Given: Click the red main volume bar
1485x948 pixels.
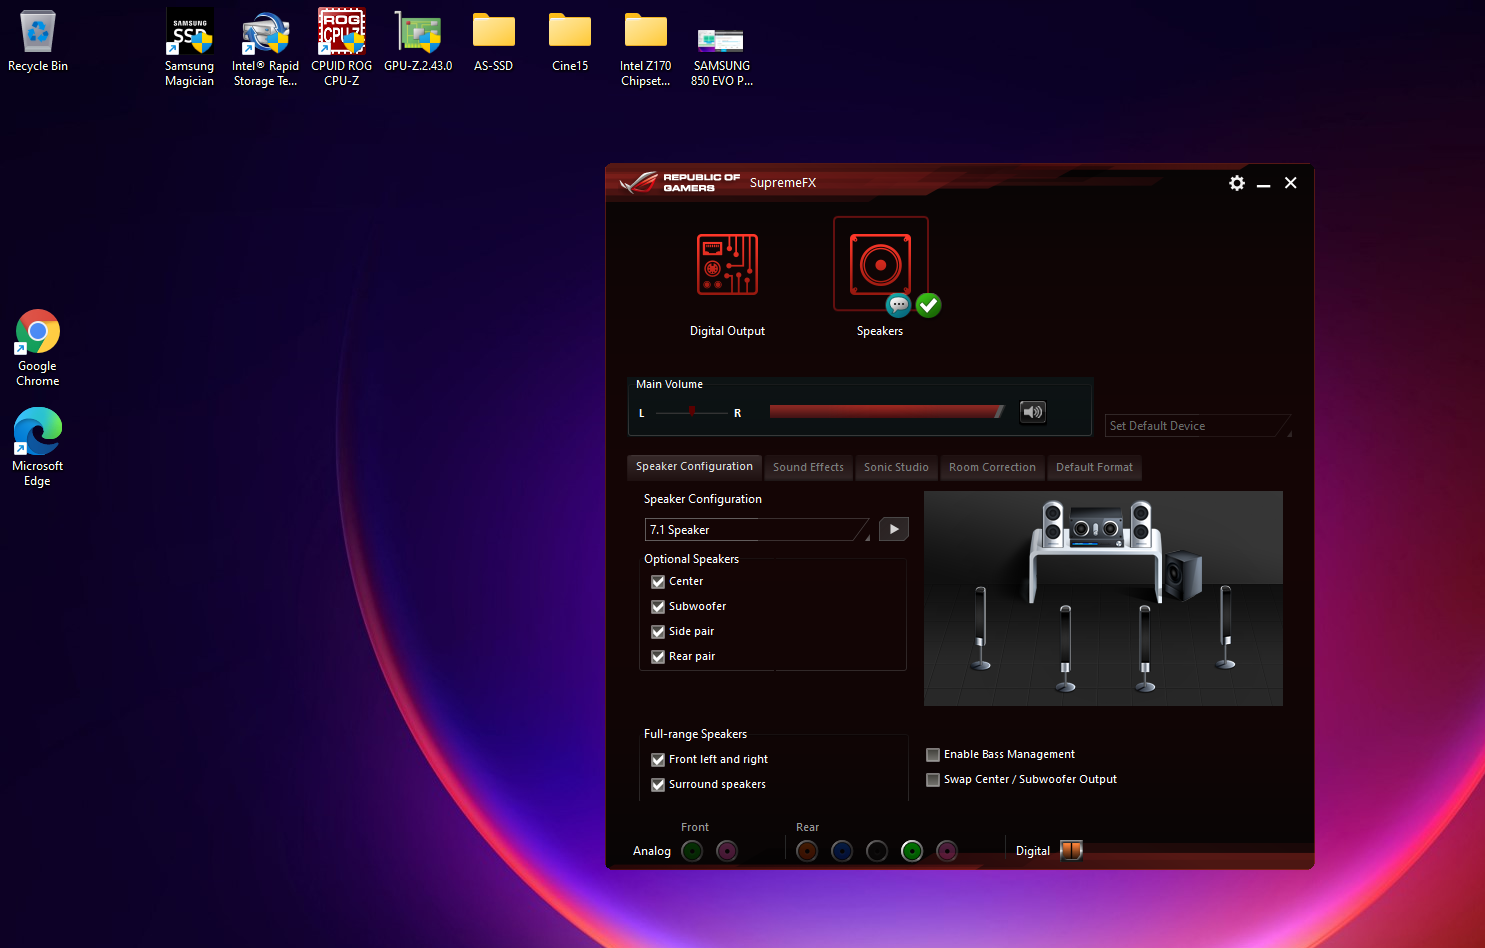Looking at the screenshot, I should click(887, 412).
